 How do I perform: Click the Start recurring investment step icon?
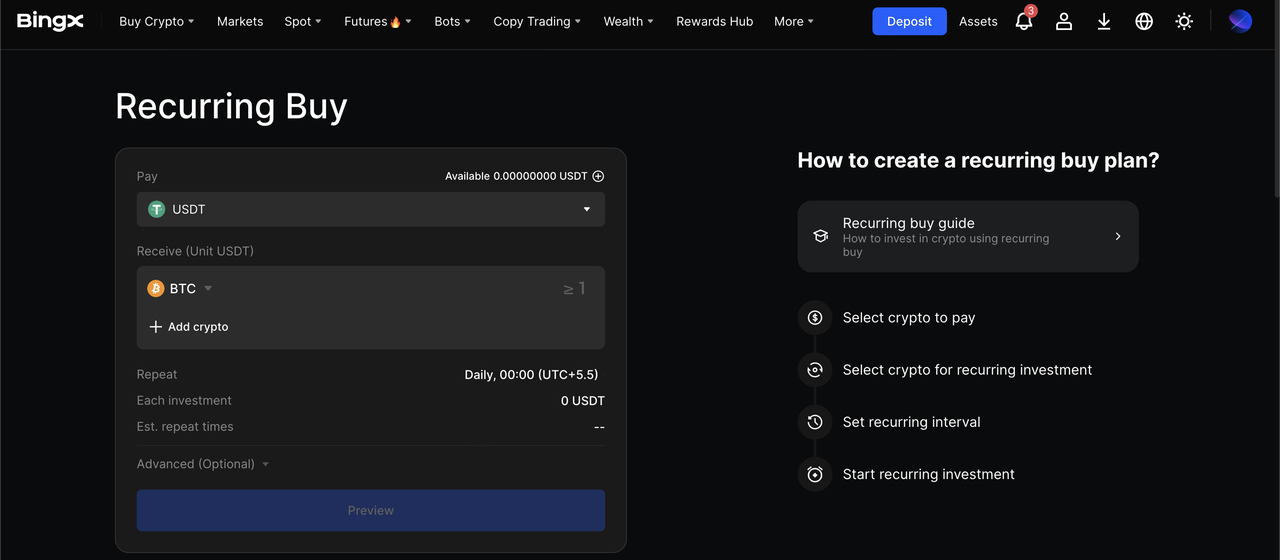pos(815,474)
